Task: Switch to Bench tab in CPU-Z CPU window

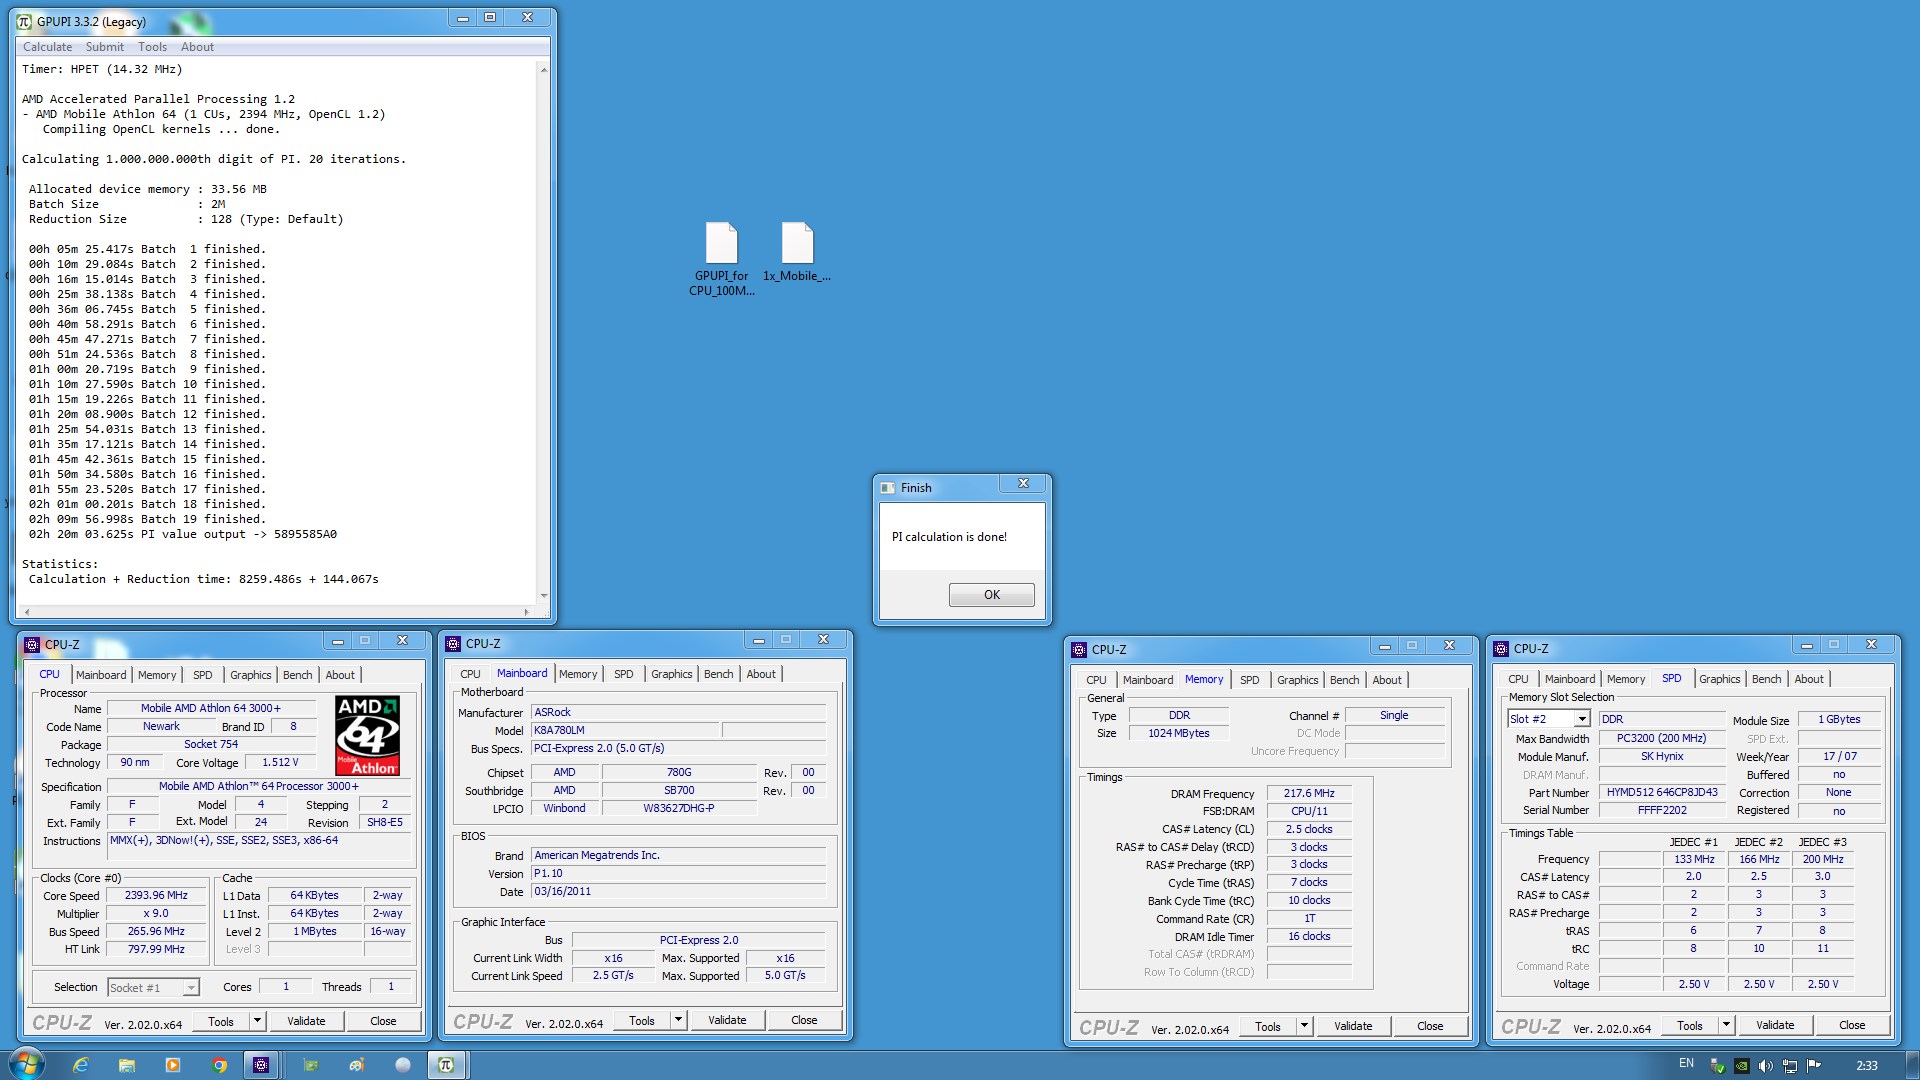Action: tap(297, 675)
